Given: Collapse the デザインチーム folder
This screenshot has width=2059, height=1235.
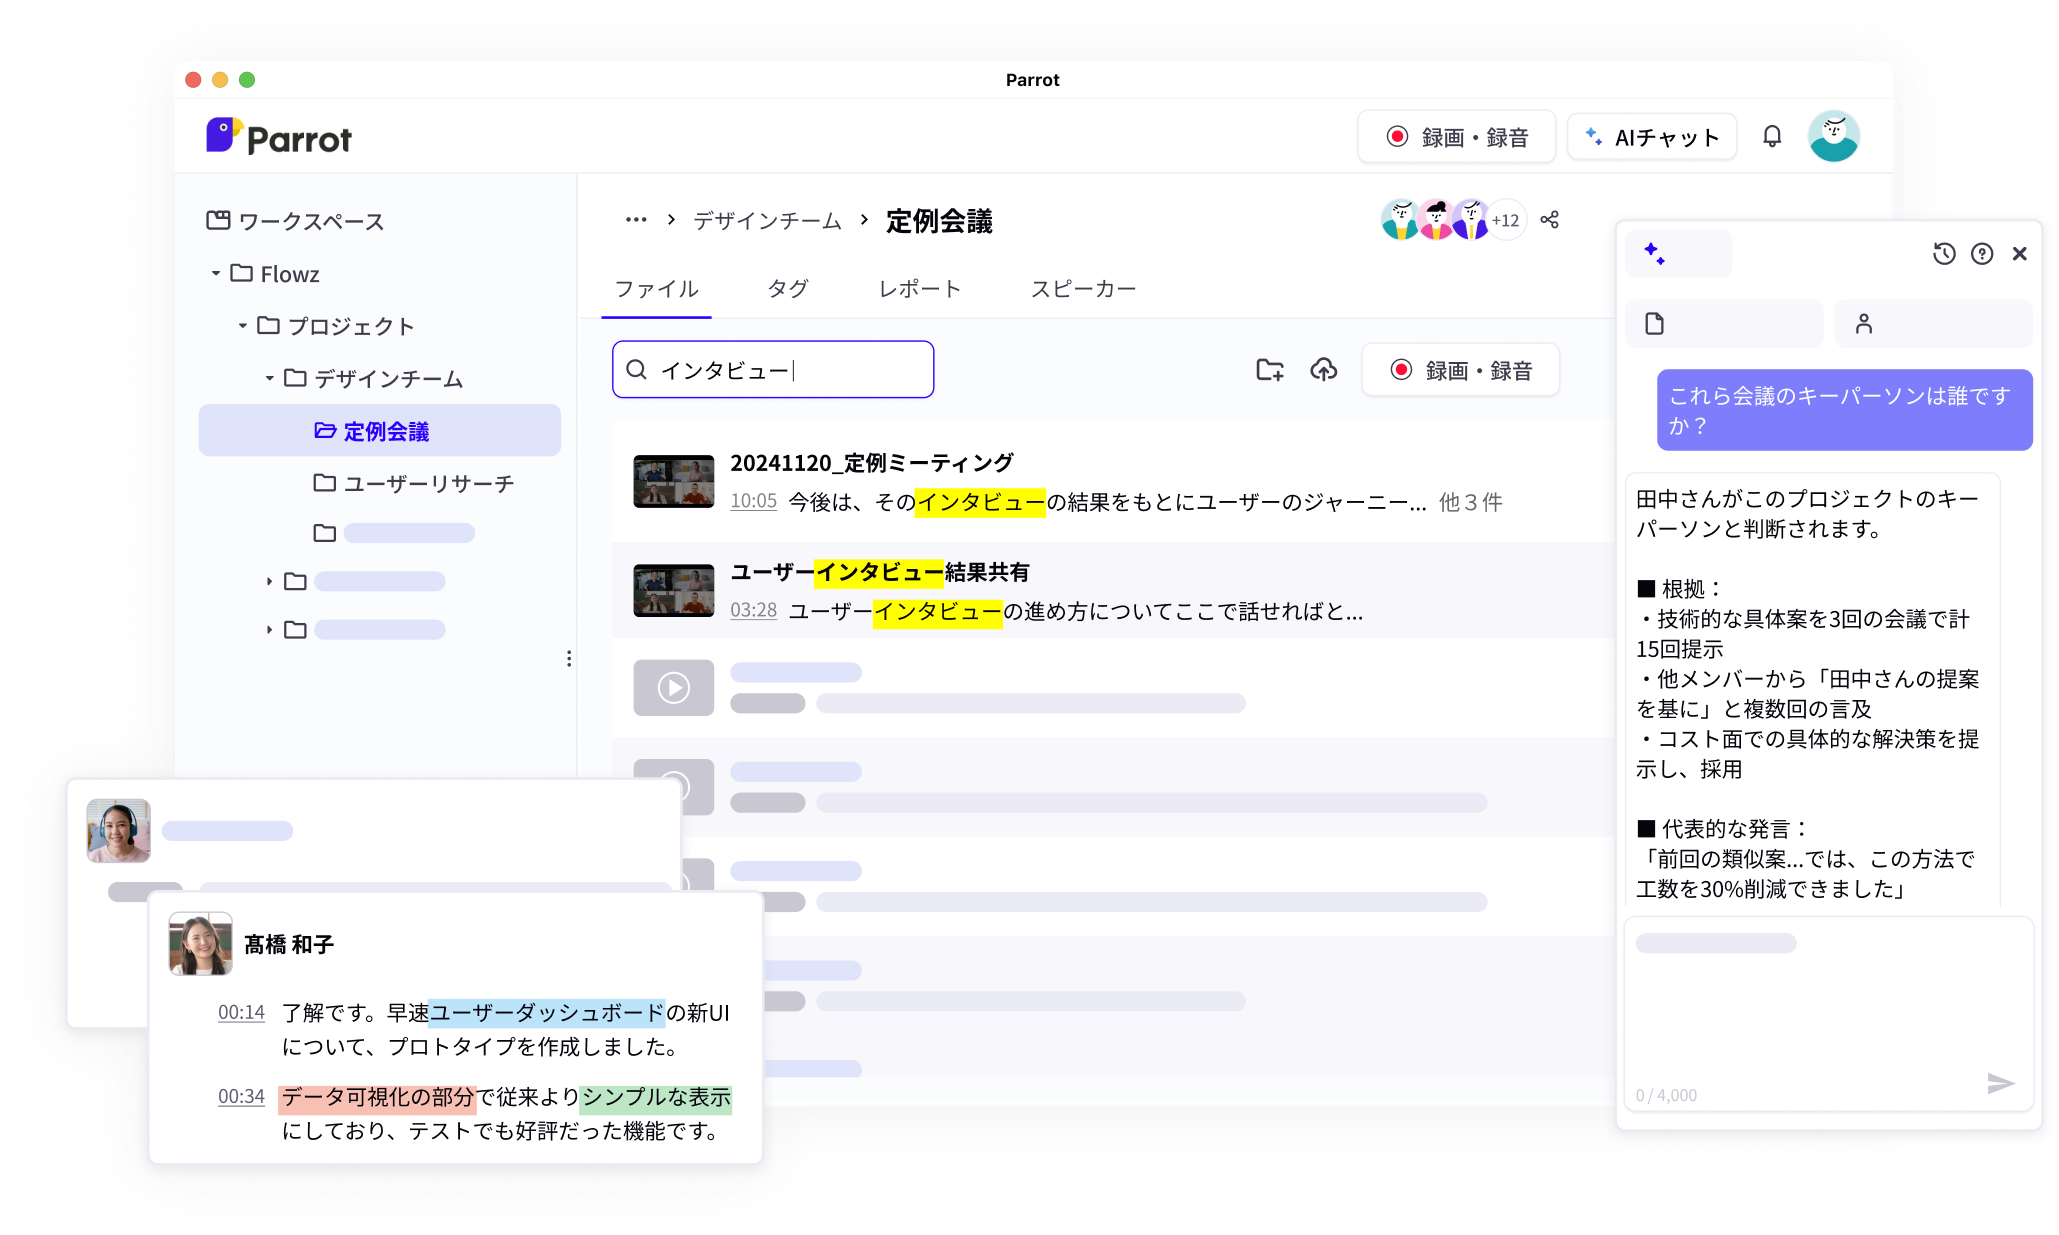Looking at the screenshot, I should click(x=269, y=378).
